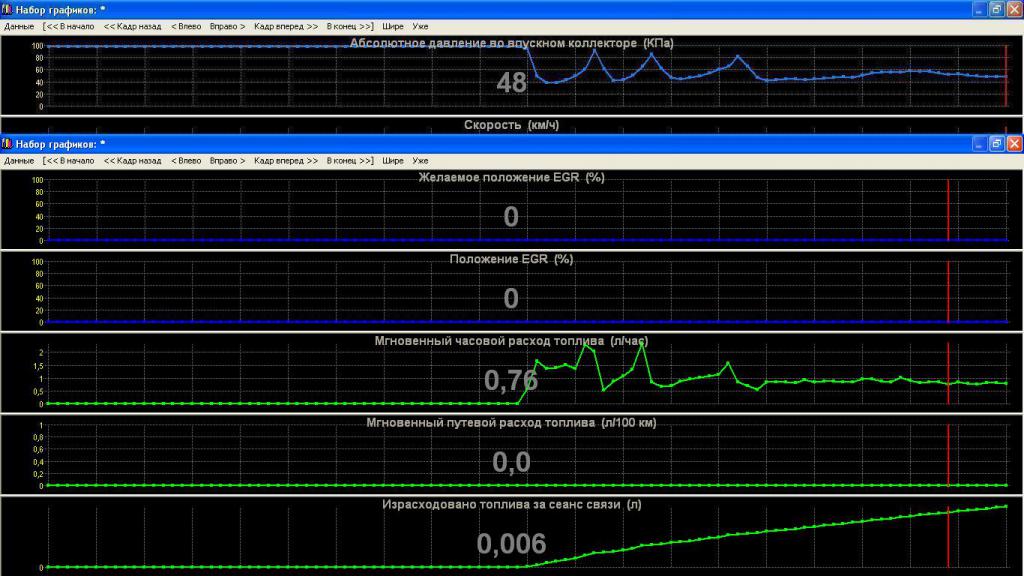Close the EGR graph window
Screen dimensions: 1024x576
[1013, 144]
